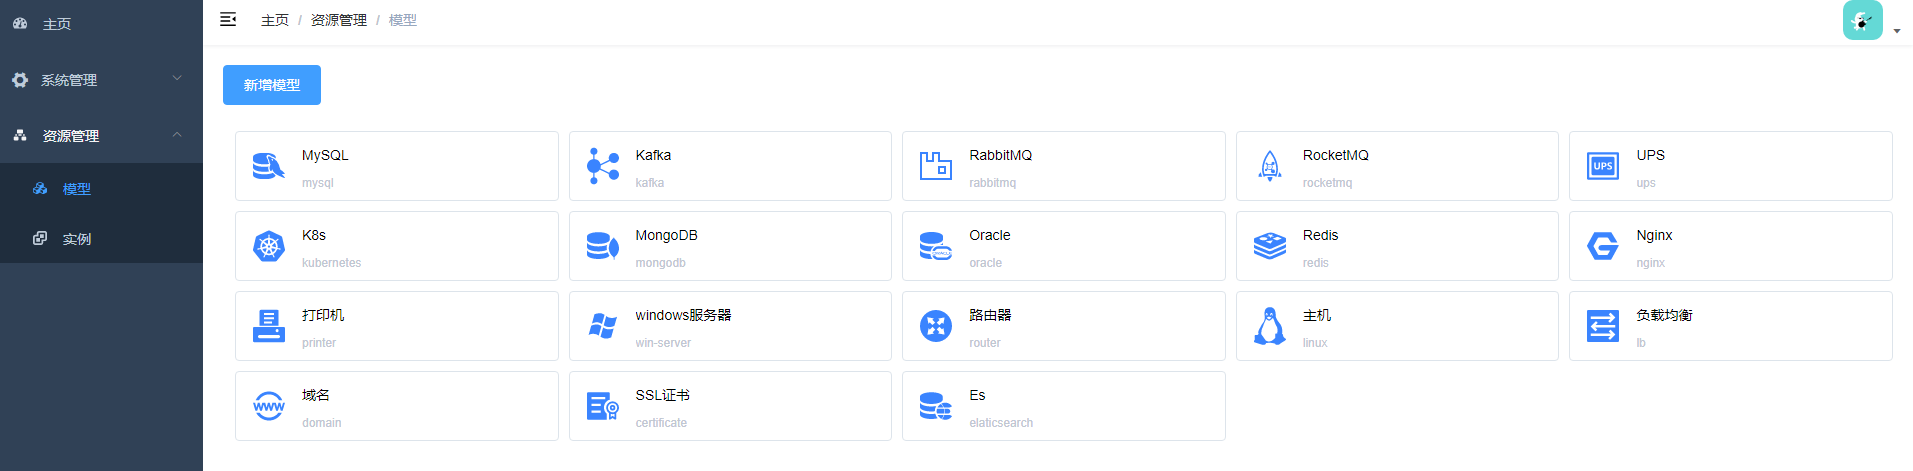The image size is (1913, 471).
Task: Click the certificate icon for SSL证书
Action: click(x=603, y=406)
